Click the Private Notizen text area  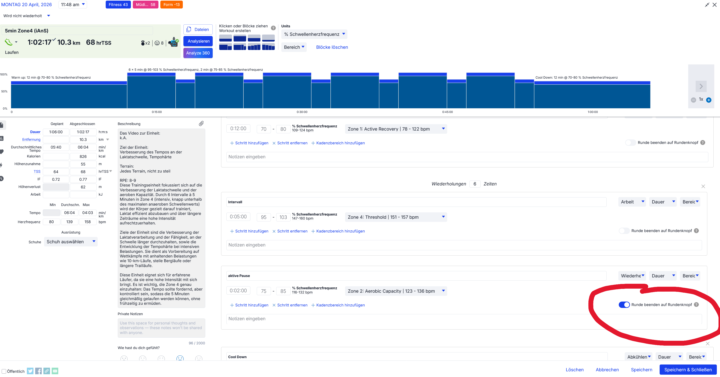(161, 327)
